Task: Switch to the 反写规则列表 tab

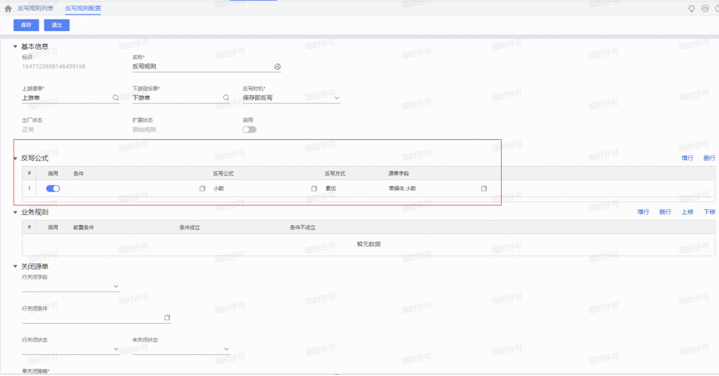Action: pyautogui.click(x=35, y=8)
